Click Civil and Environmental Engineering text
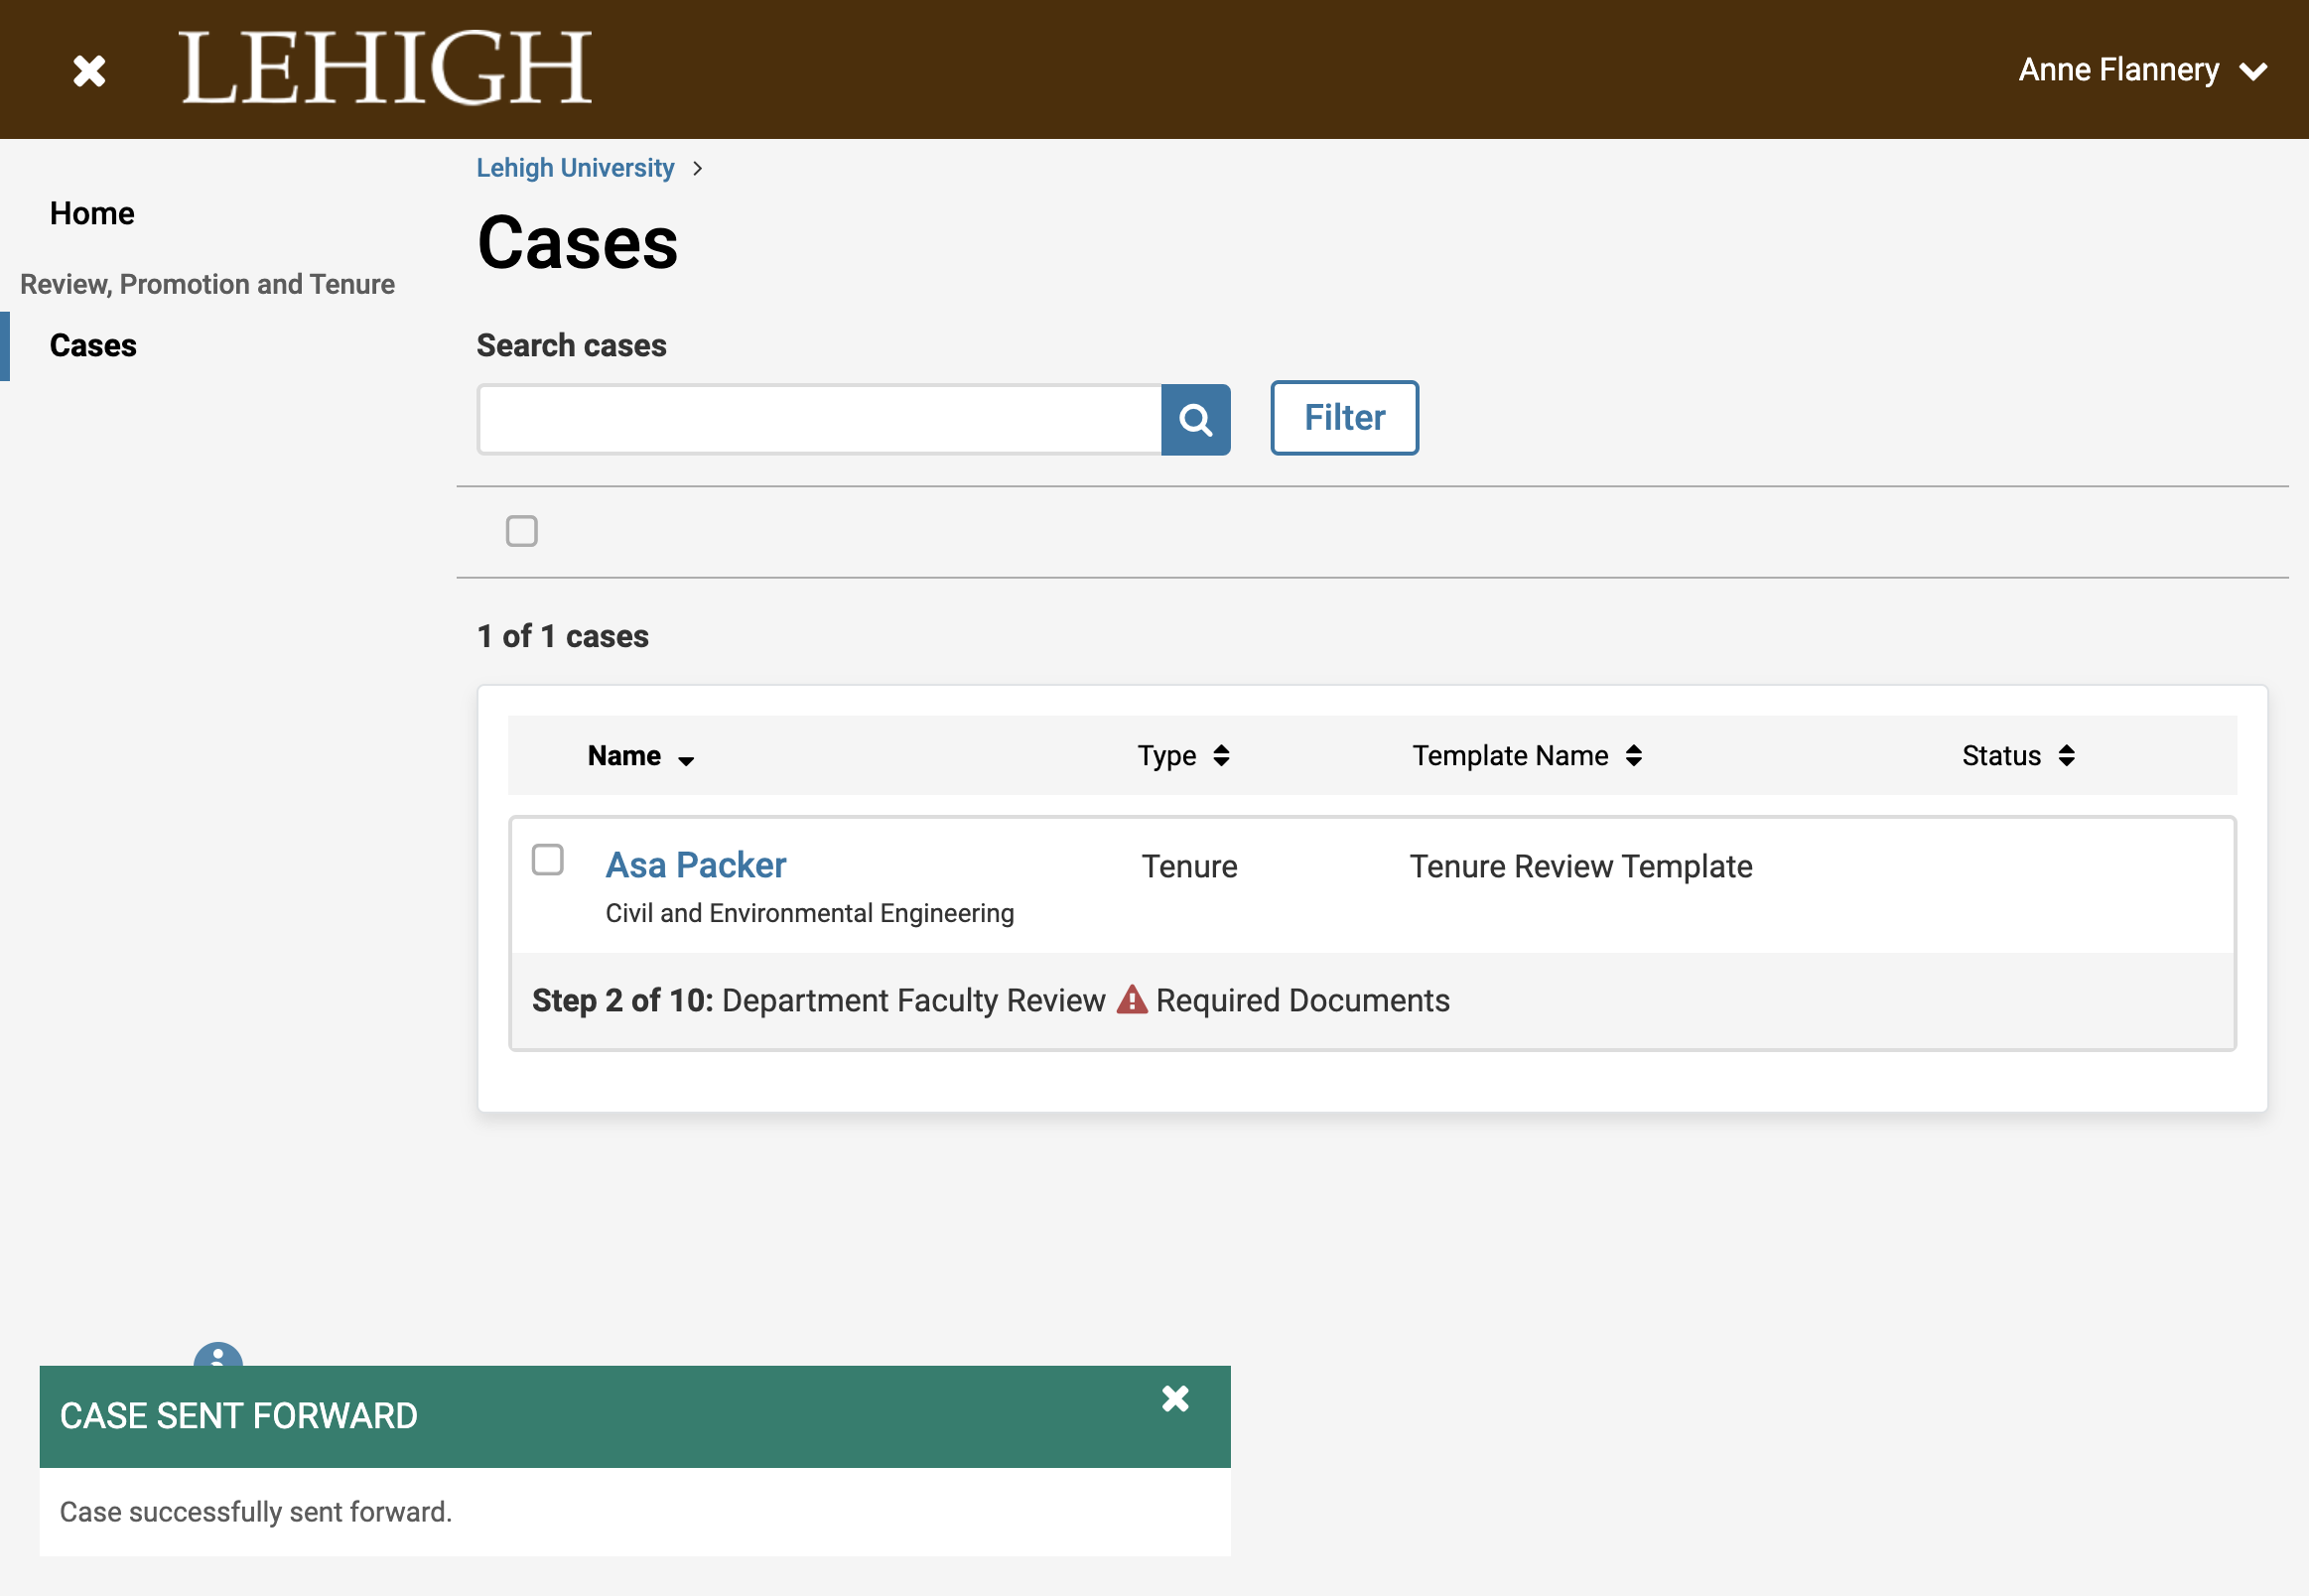This screenshot has height=1596, width=2309. tap(810, 913)
